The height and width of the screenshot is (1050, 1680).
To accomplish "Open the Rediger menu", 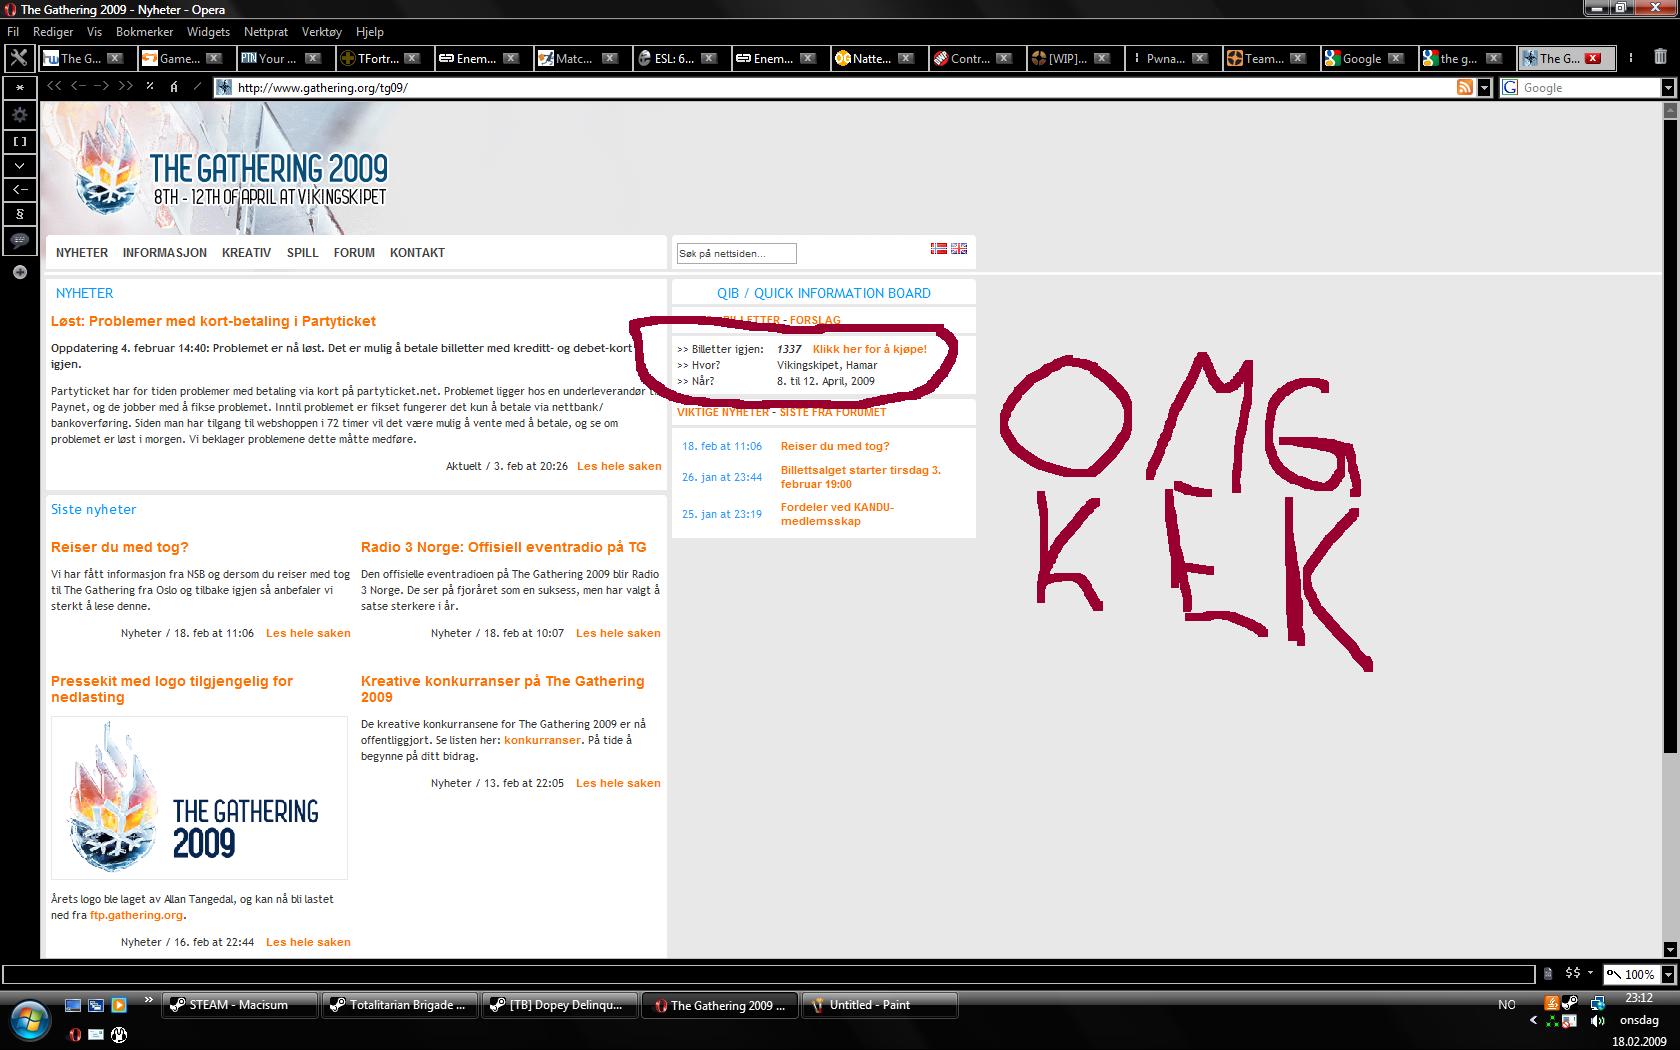I will [x=53, y=32].
